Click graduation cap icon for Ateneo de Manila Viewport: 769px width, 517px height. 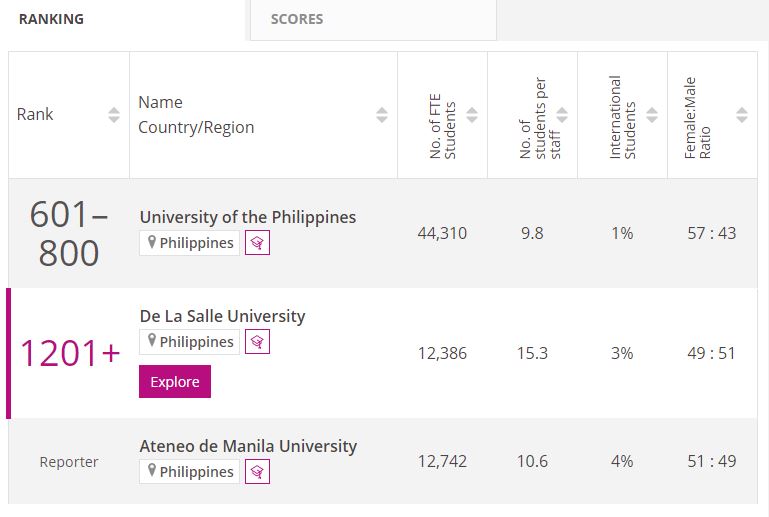coord(257,472)
